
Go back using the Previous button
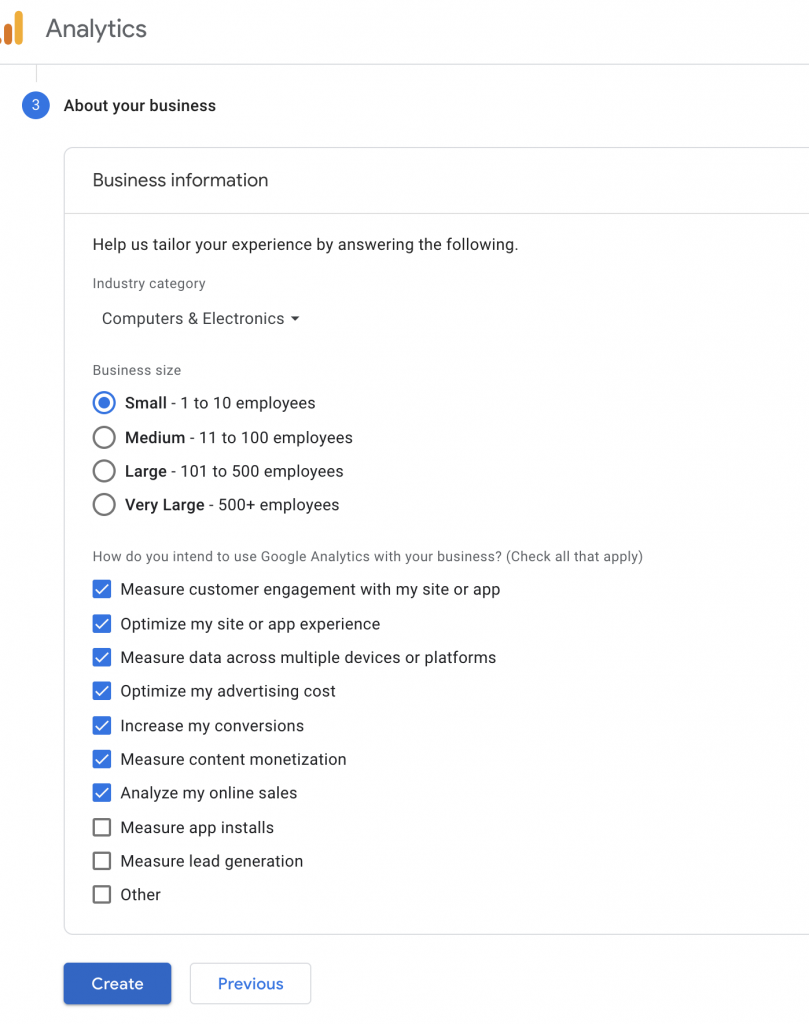pos(250,983)
